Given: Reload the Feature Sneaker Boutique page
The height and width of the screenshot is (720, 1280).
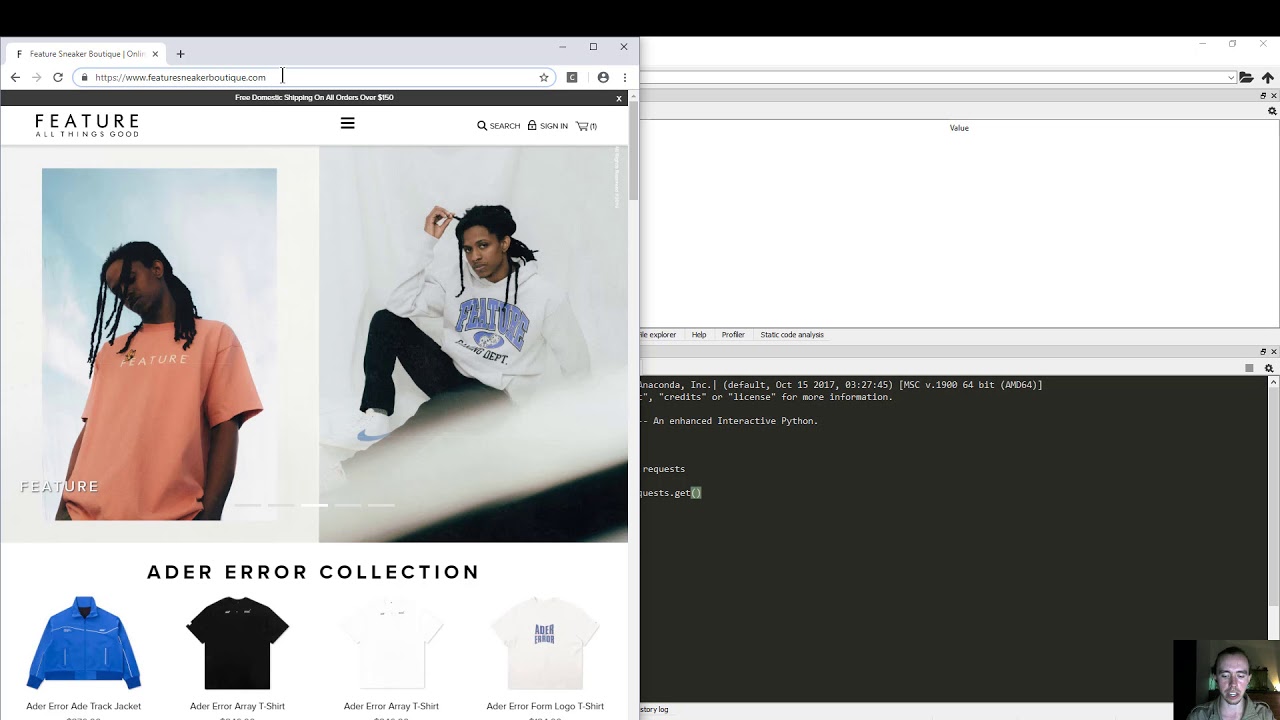Looking at the screenshot, I should coord(58,77).
